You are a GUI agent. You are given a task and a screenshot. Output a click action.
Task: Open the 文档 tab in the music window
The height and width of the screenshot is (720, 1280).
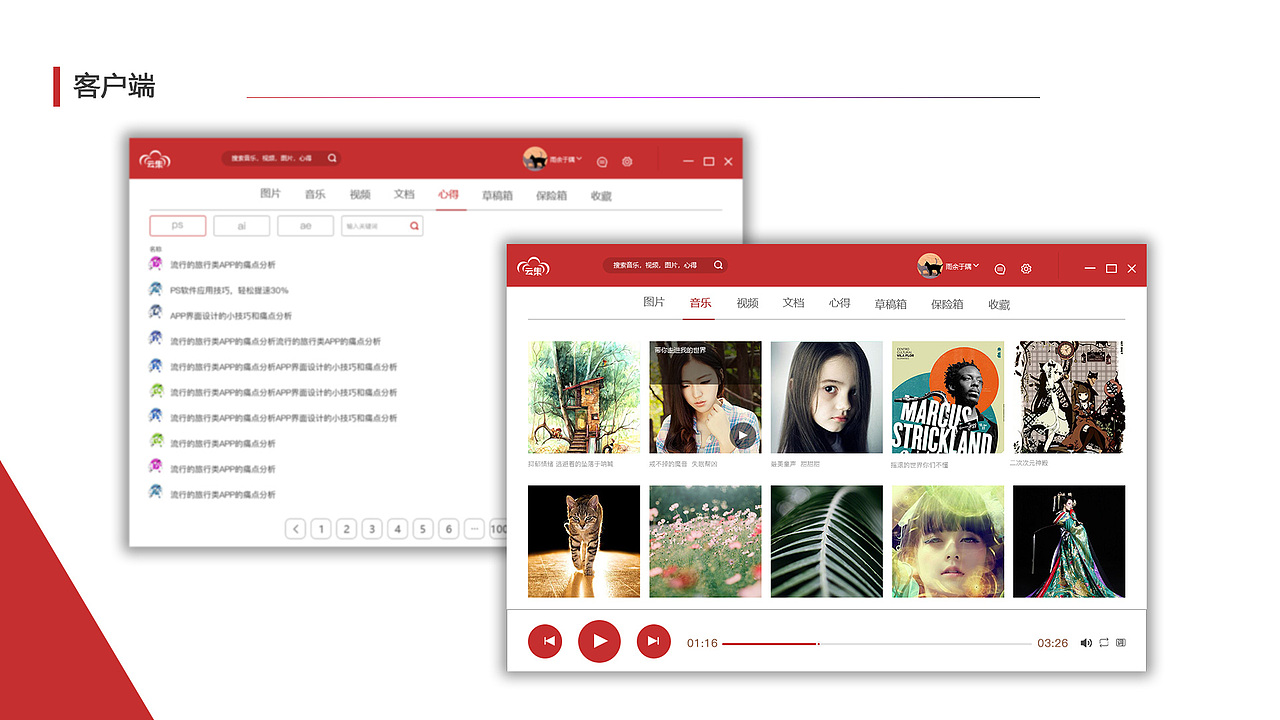[793, 303]
